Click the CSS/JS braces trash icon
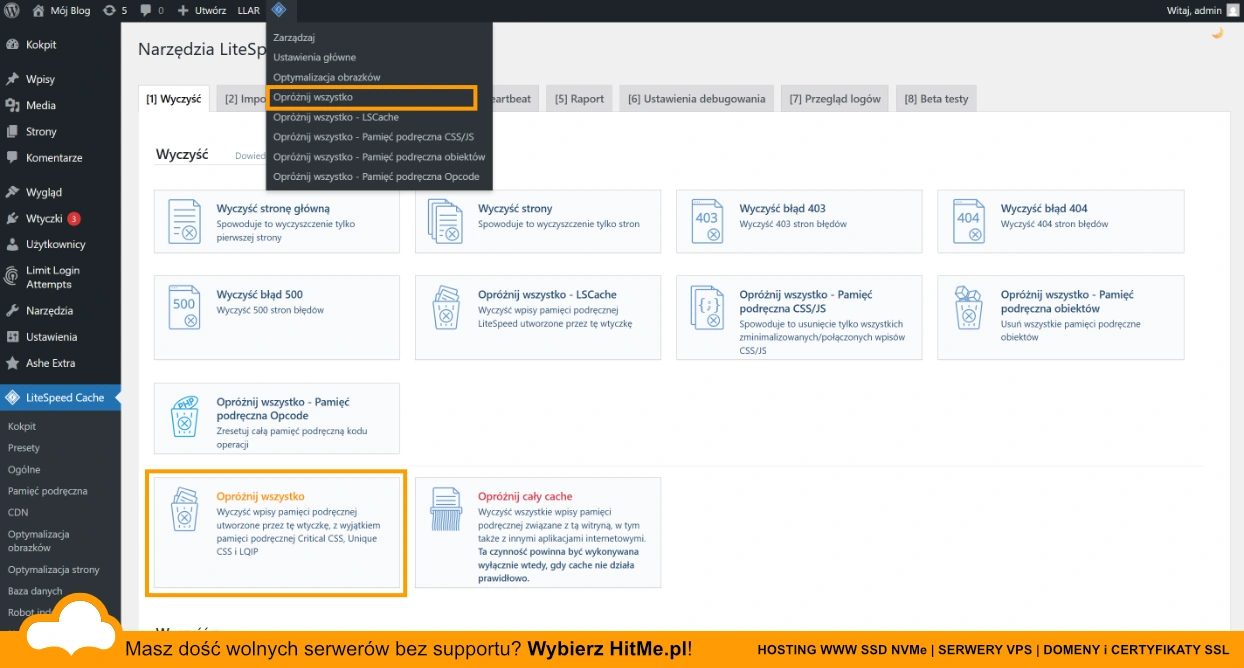The width and height of the screenshot is (1244, 668). (707, 308)
